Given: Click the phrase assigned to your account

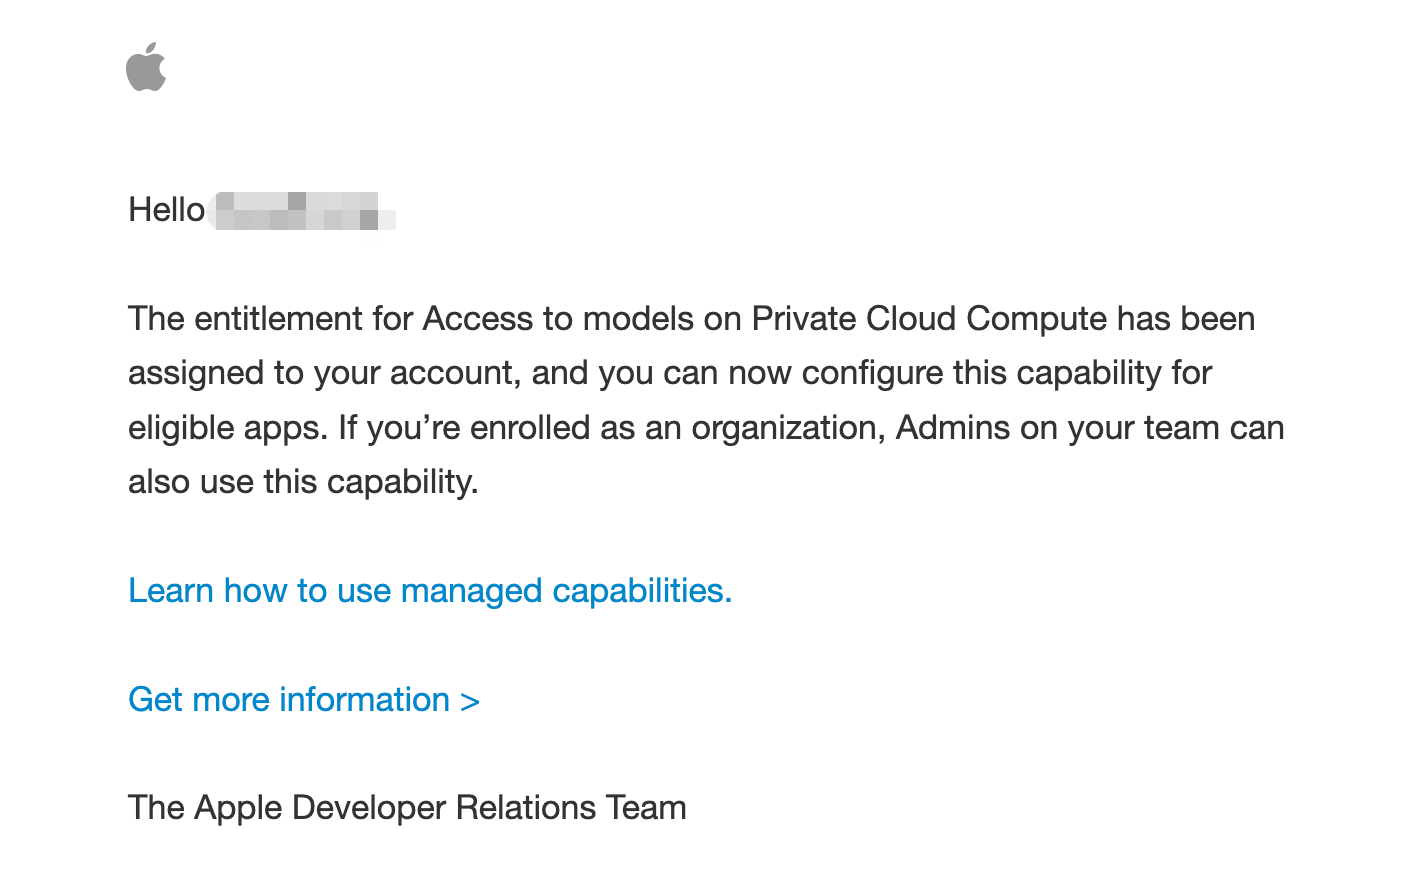Looking at the screenshot, I should [x=323, y=374].
